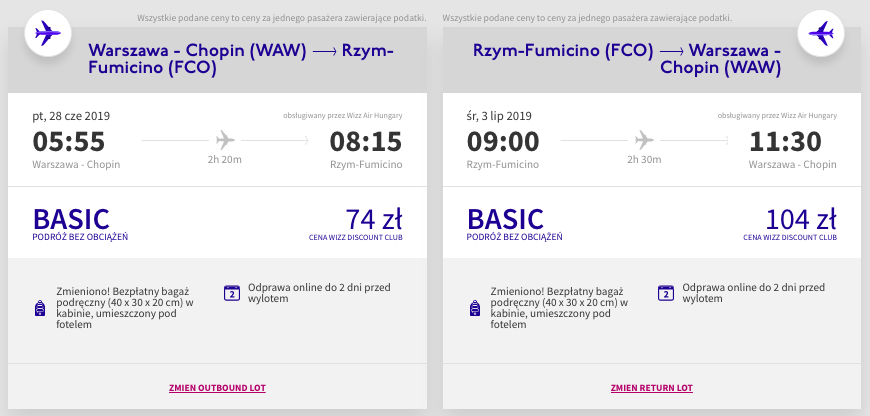This screenshot has width=870, height=416.
Task: Open the ZMIEN OUTBOUND LOT link
Action: [x=218, y=388]
